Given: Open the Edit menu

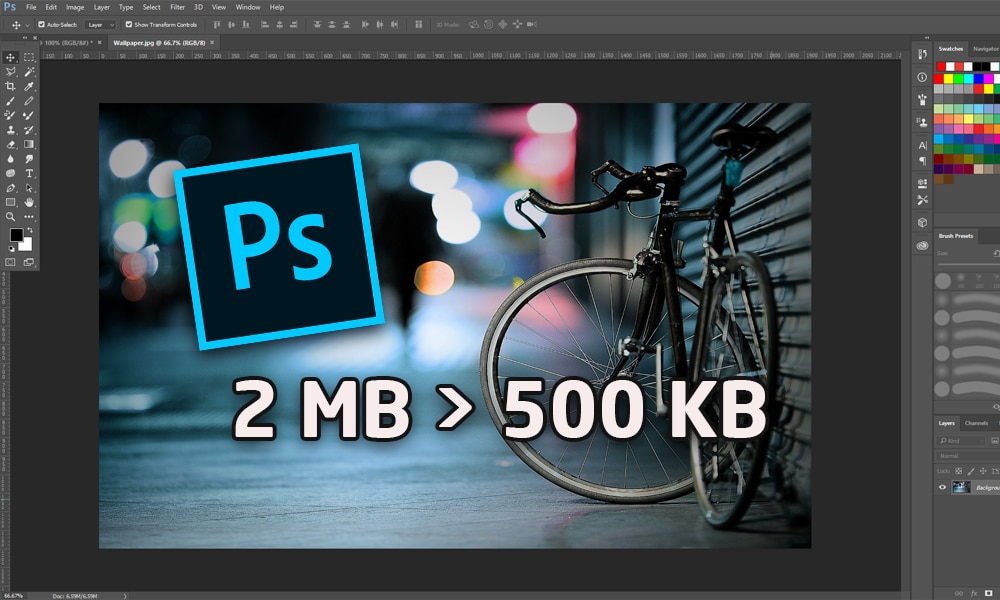Looking at the screenshot, I should [51, 8].
